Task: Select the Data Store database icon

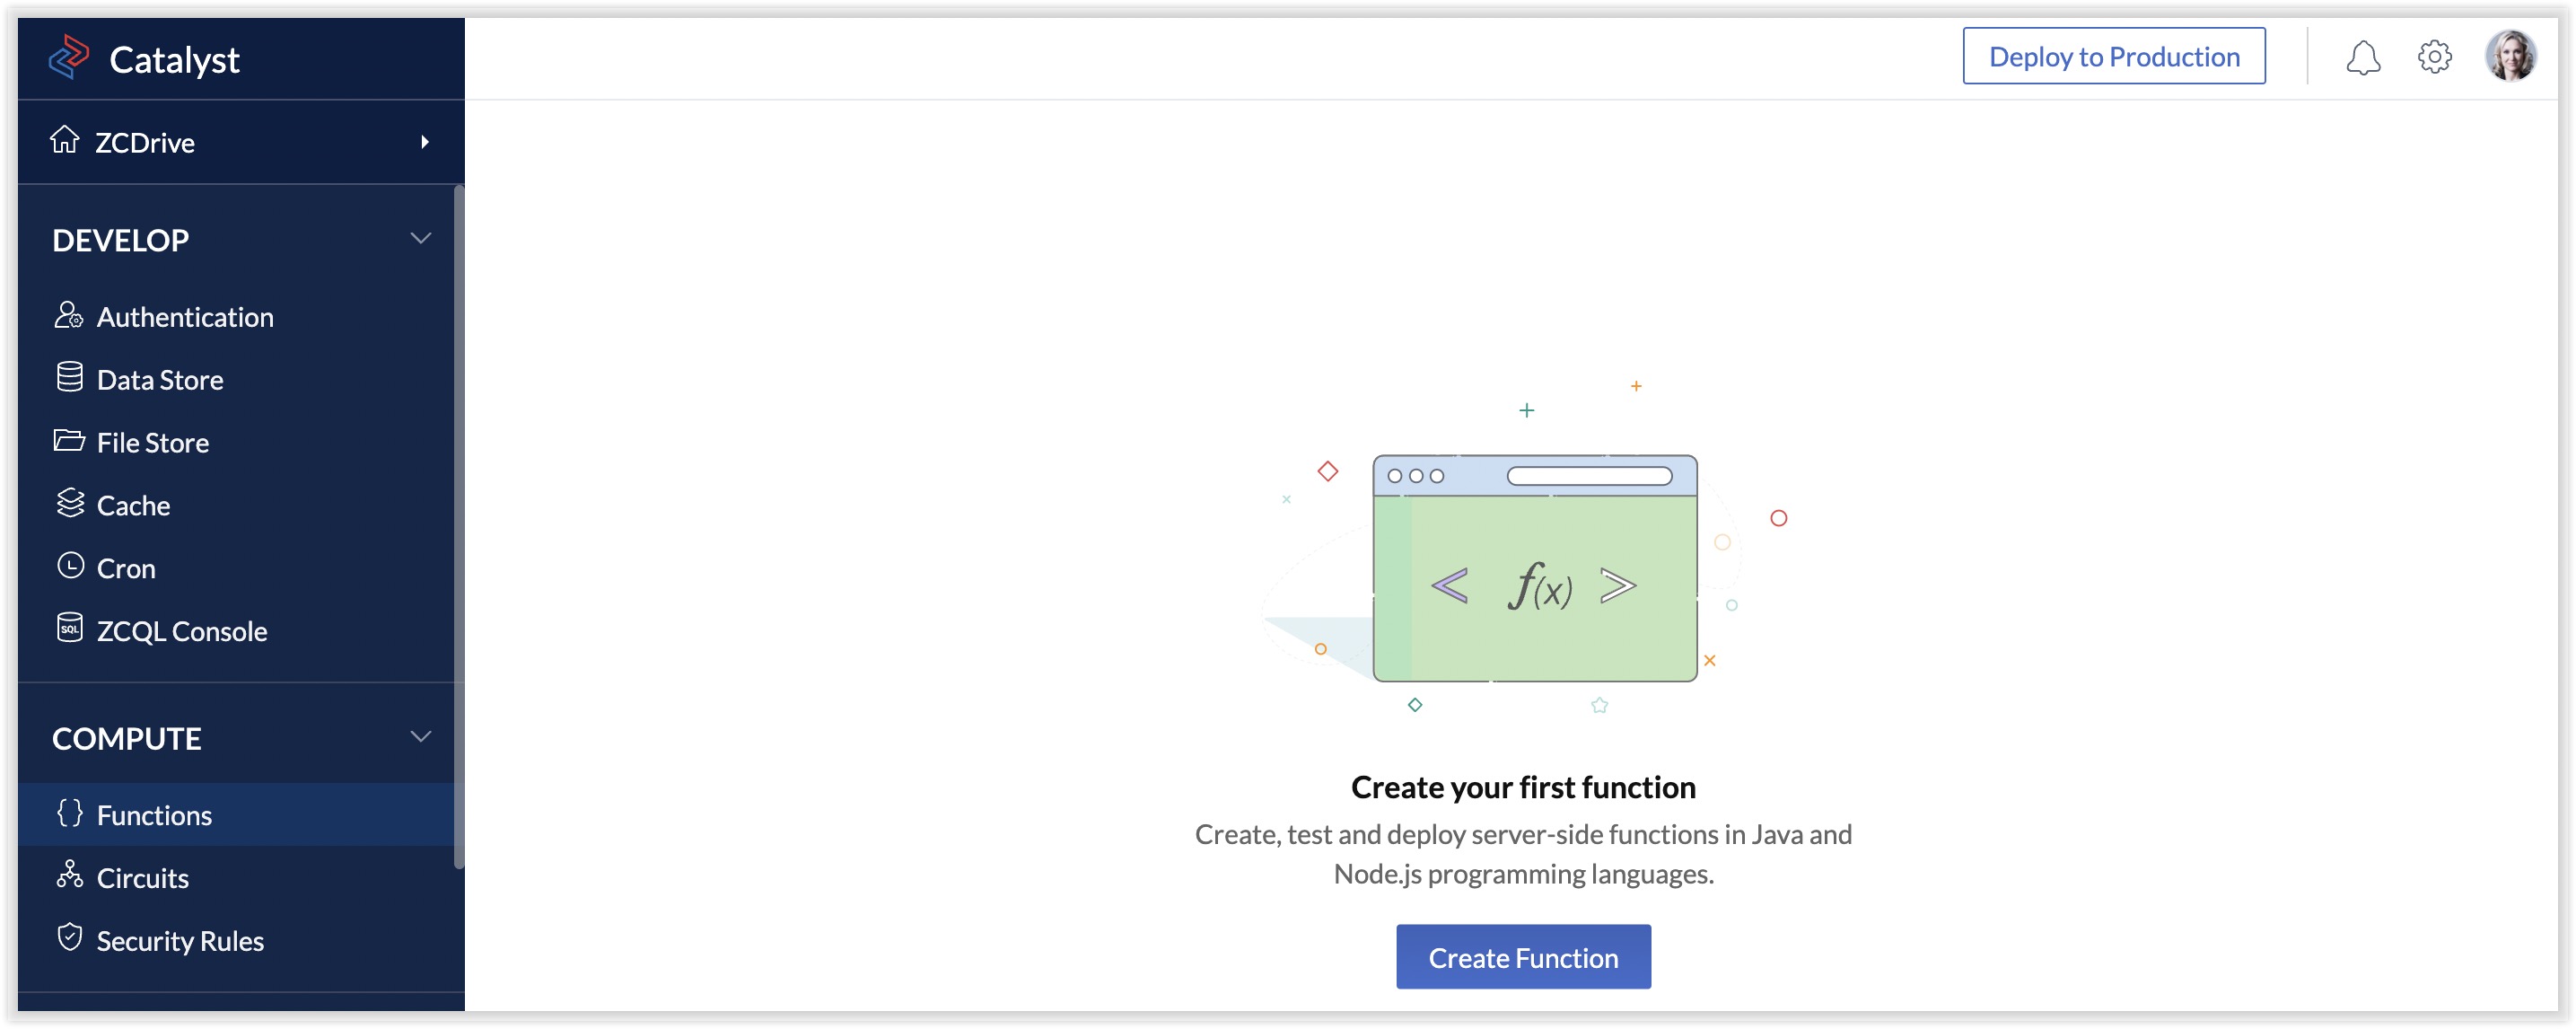Action: click(x=69, y=378)
